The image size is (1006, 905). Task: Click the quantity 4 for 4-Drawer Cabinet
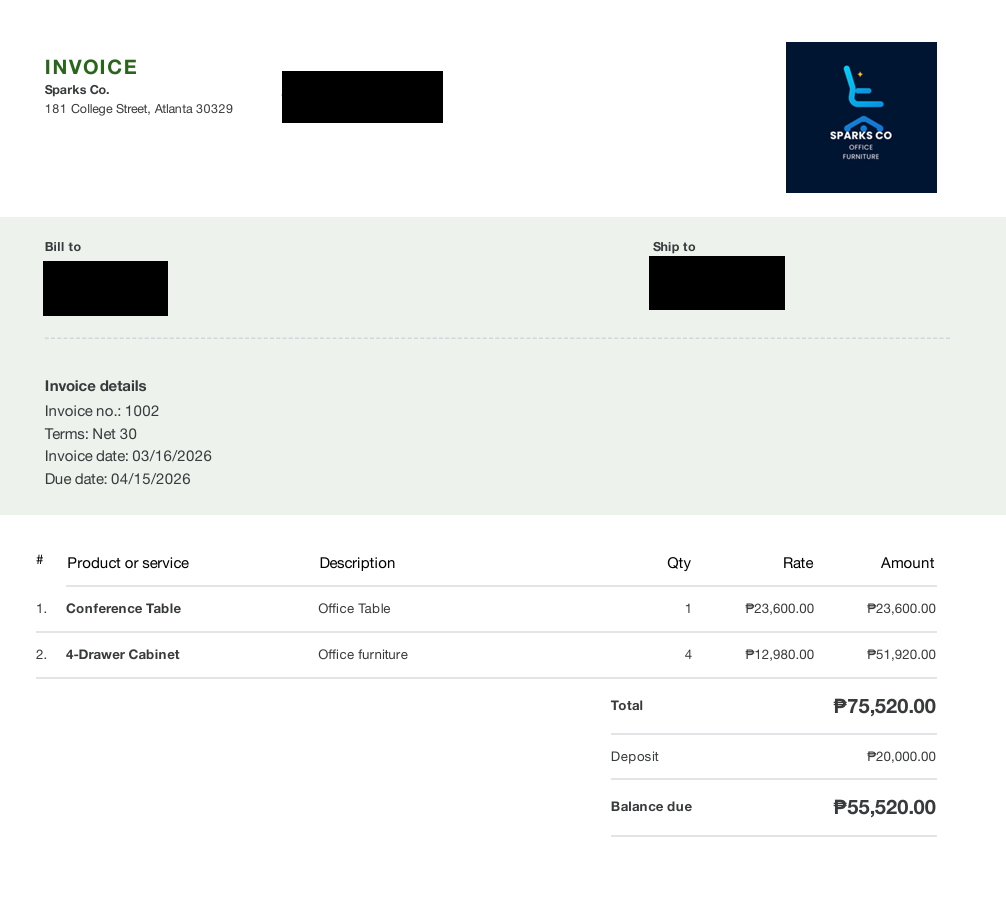point(688,655)
